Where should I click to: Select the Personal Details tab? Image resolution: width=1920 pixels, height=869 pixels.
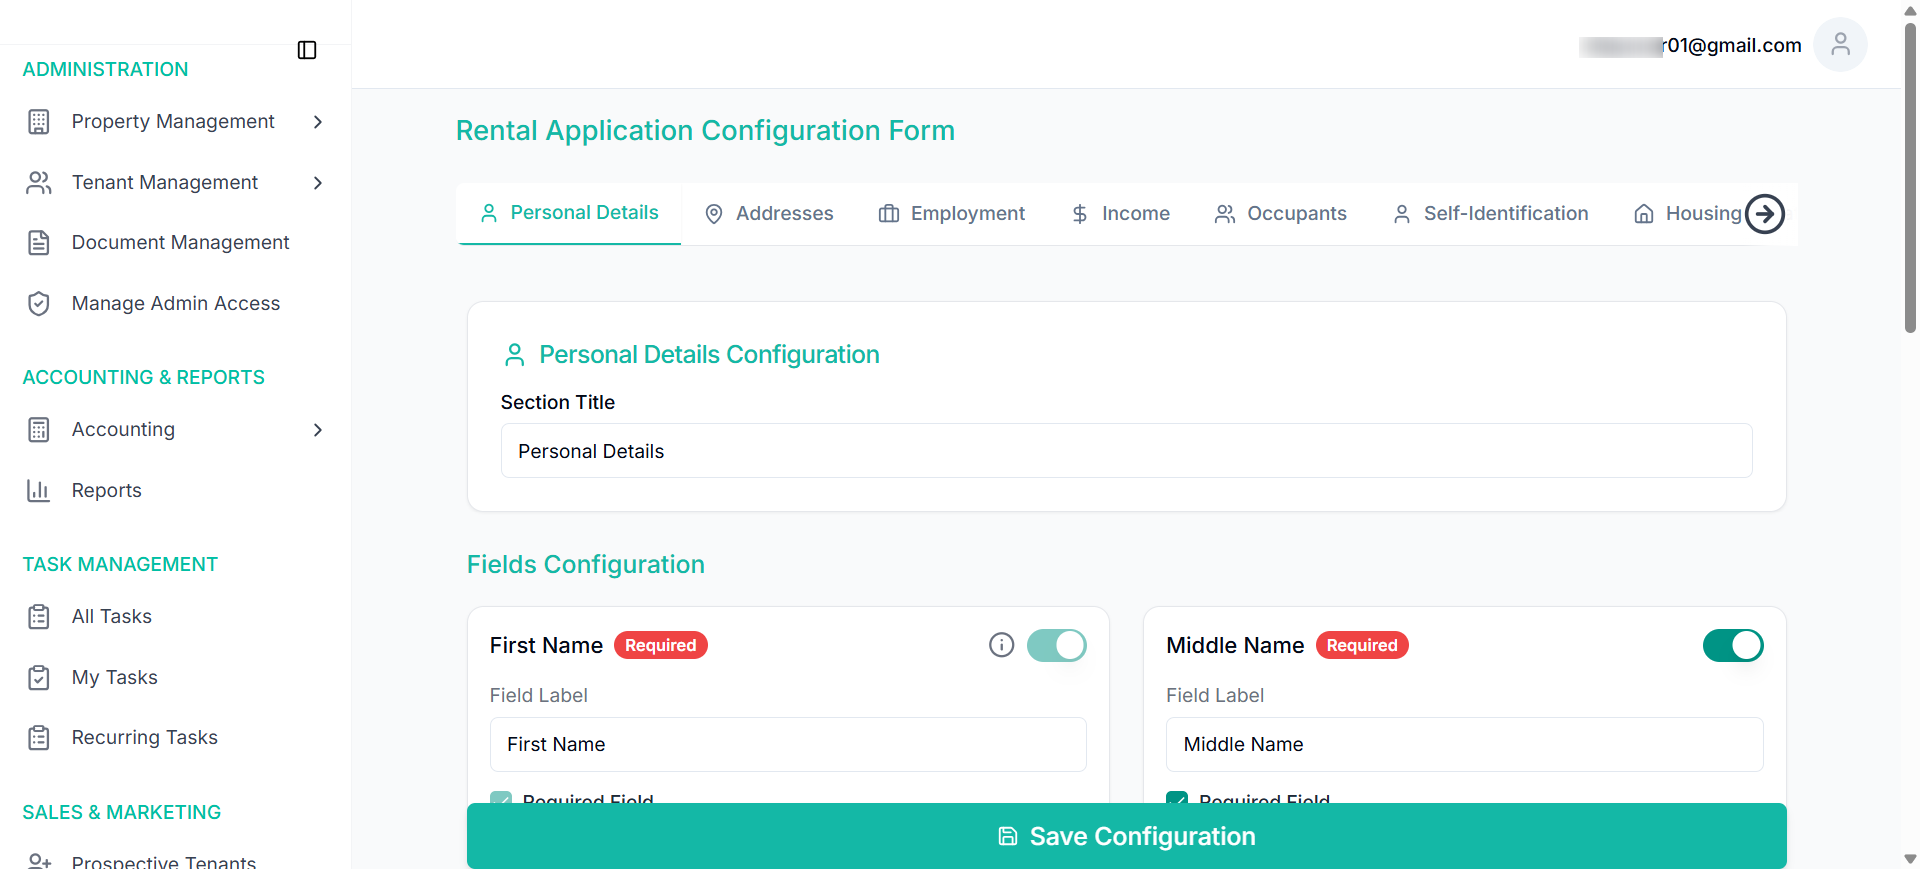click(569, 213)
